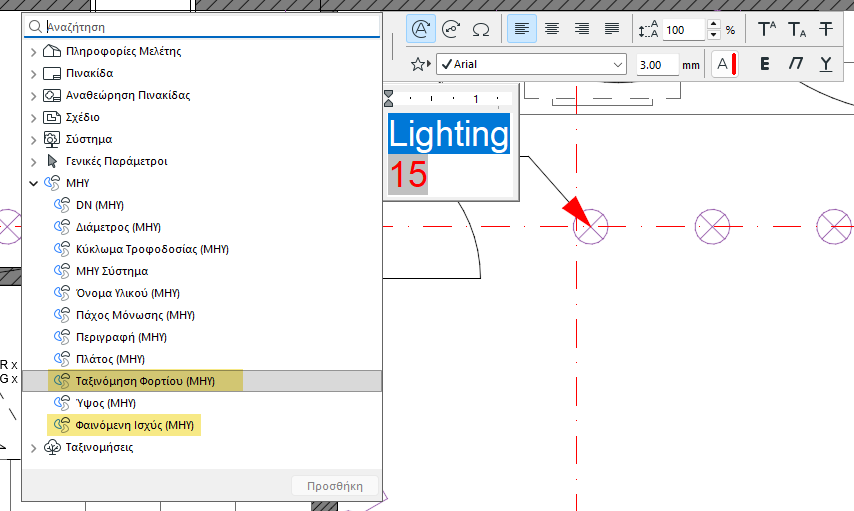Click the Σύστημα system icon
Image resolution: width=854 pixels, height=511 pixels.
tap(52, 139)
